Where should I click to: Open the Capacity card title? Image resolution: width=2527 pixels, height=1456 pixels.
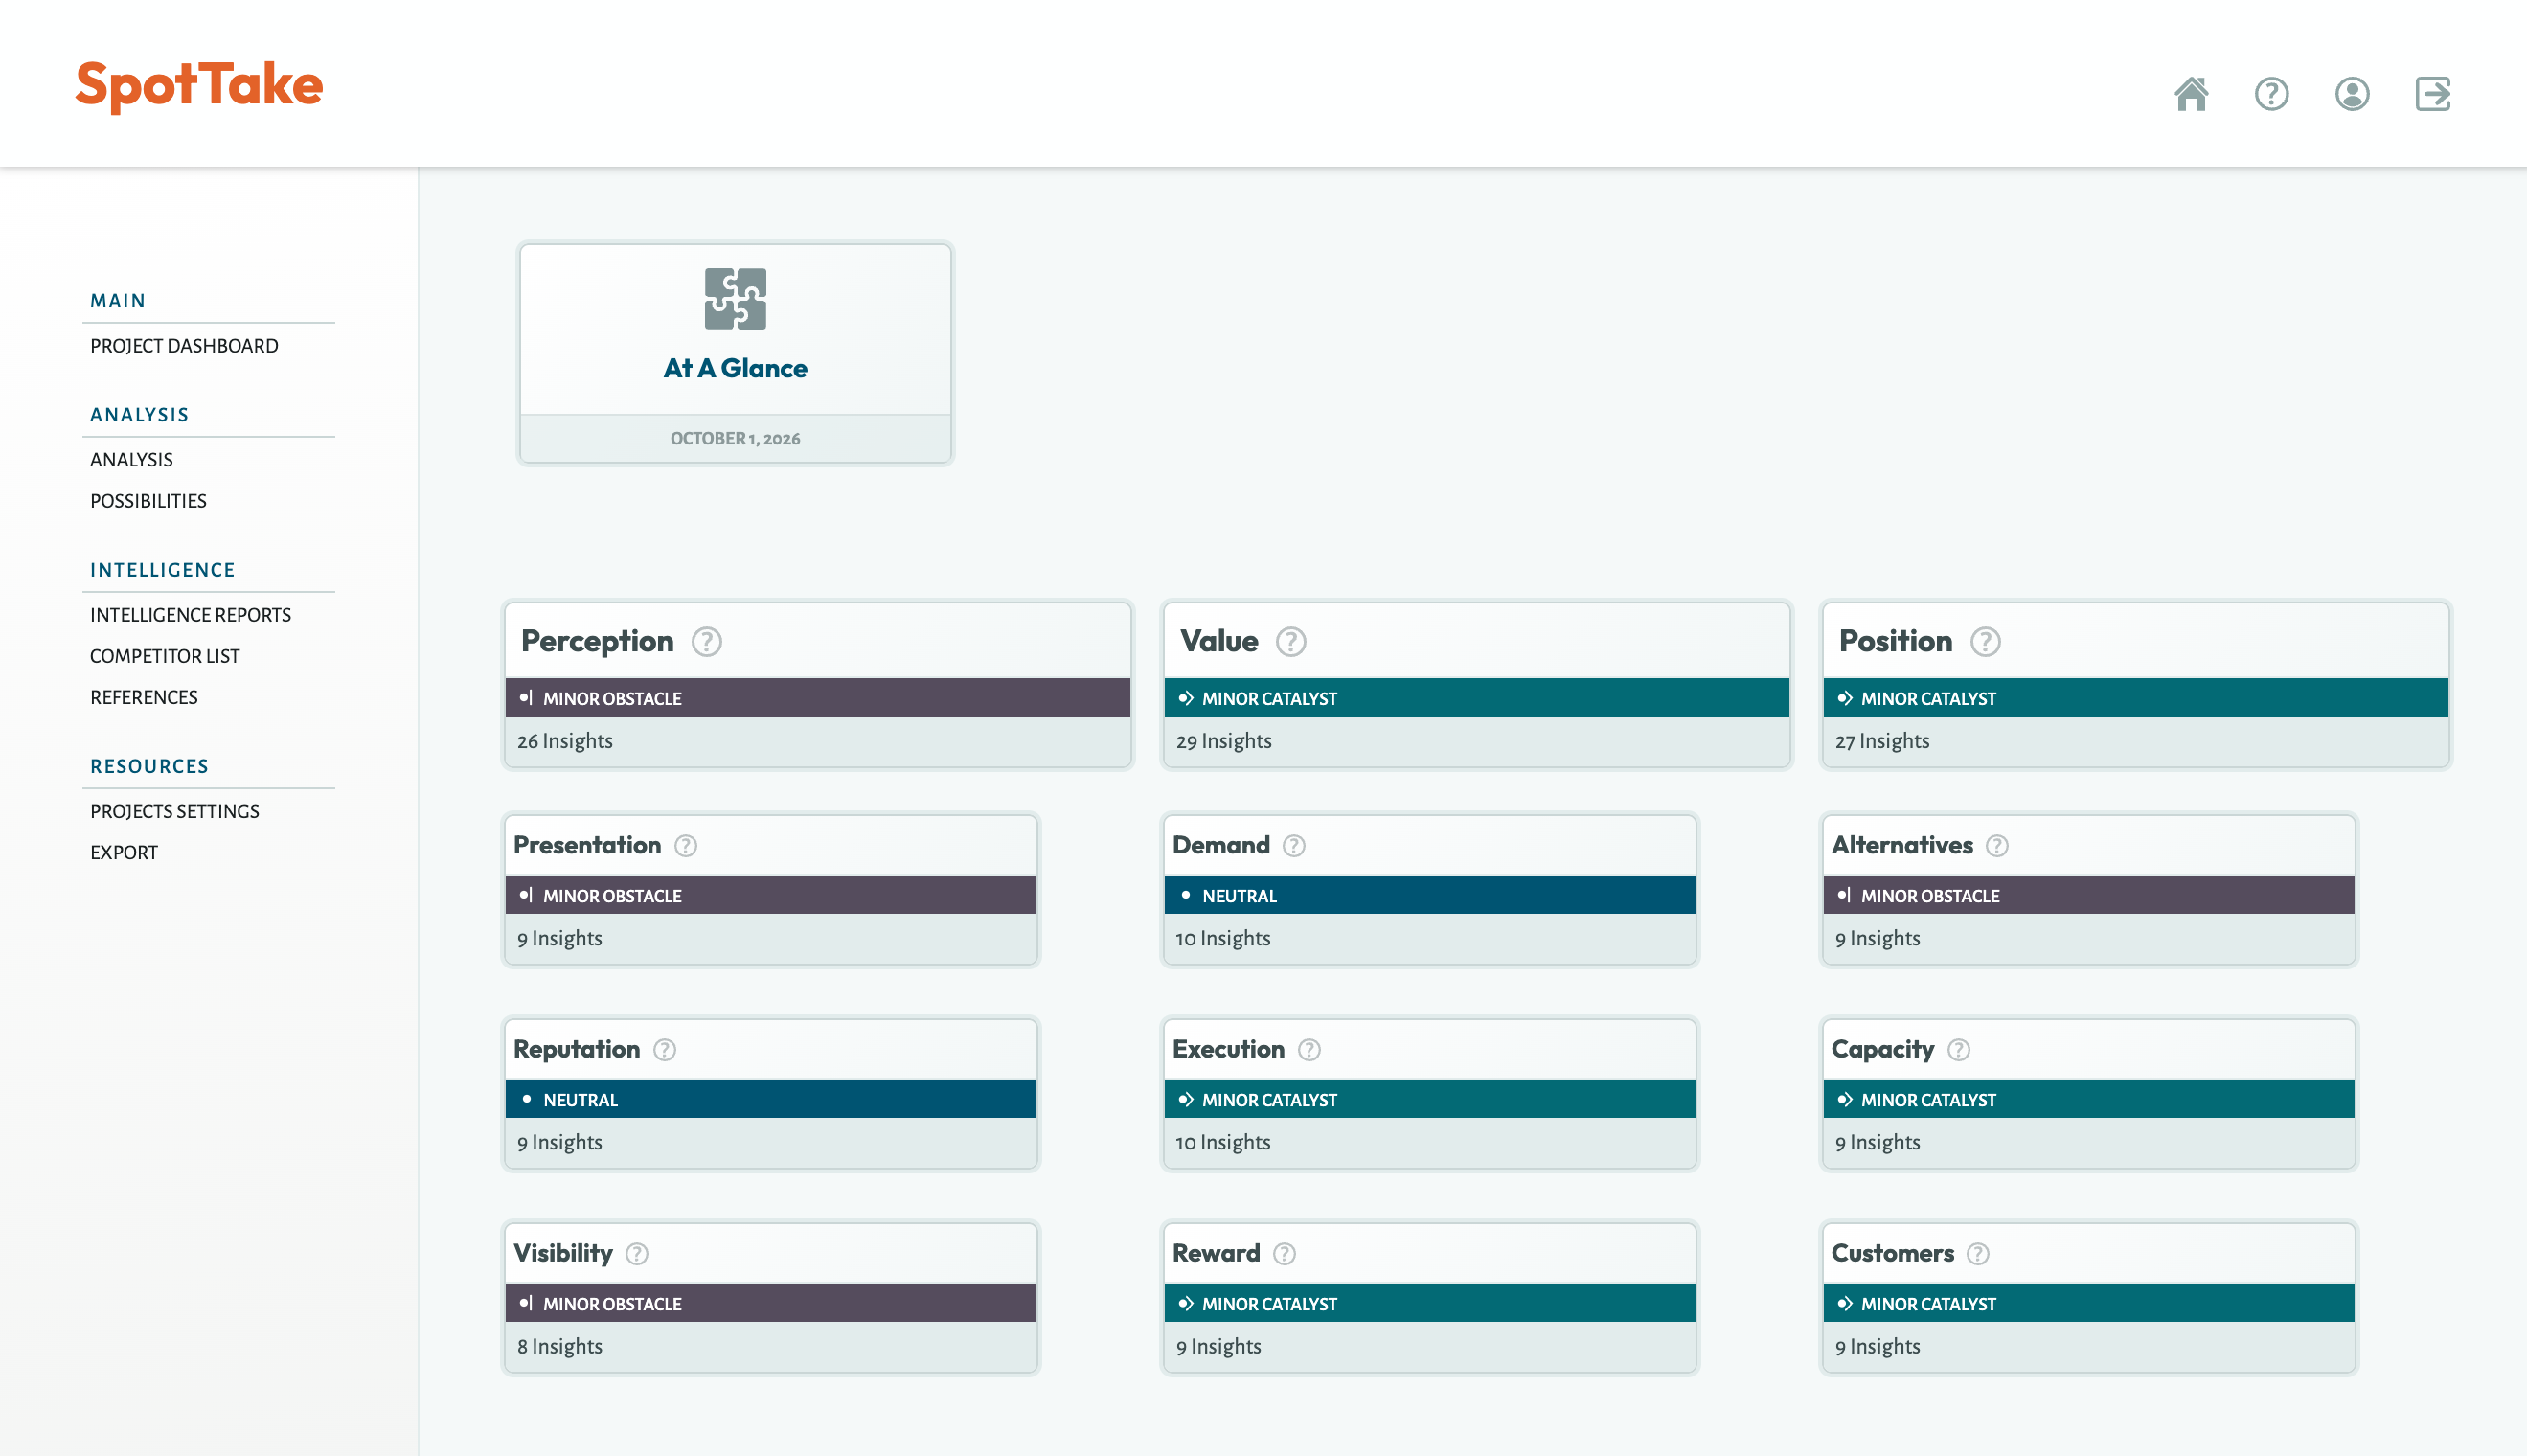point(1882,1049)
